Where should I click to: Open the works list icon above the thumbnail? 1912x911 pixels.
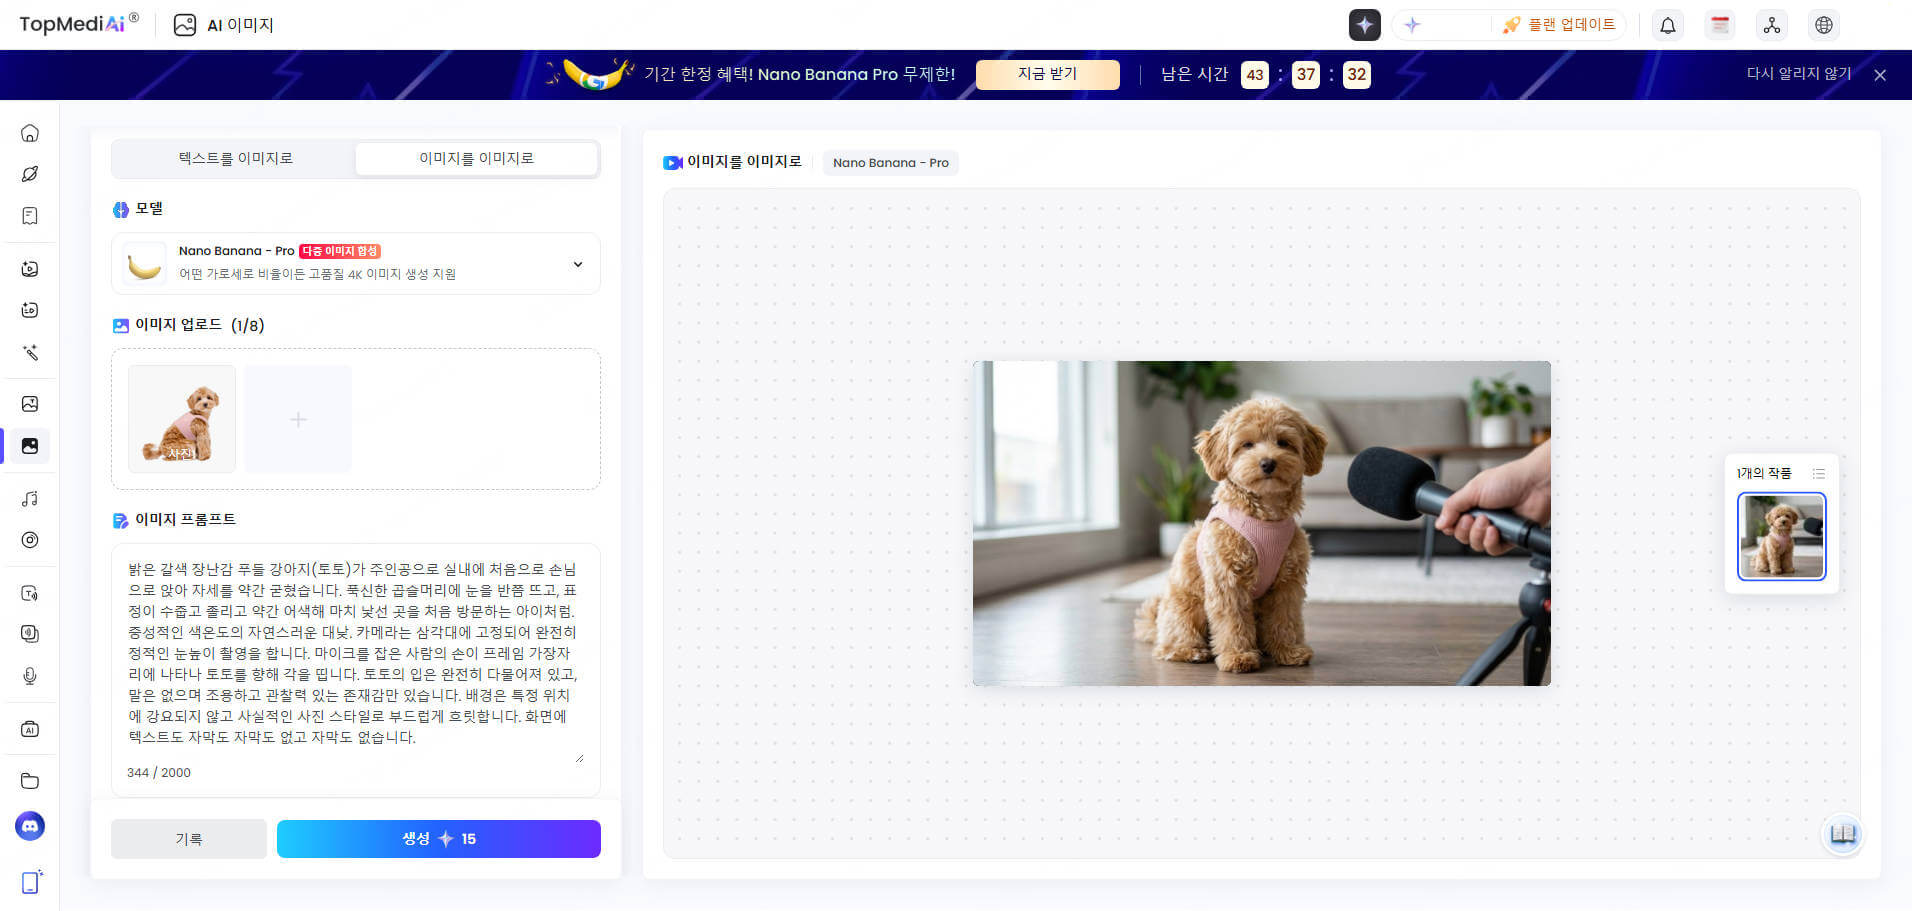(x=1819, y=473)
